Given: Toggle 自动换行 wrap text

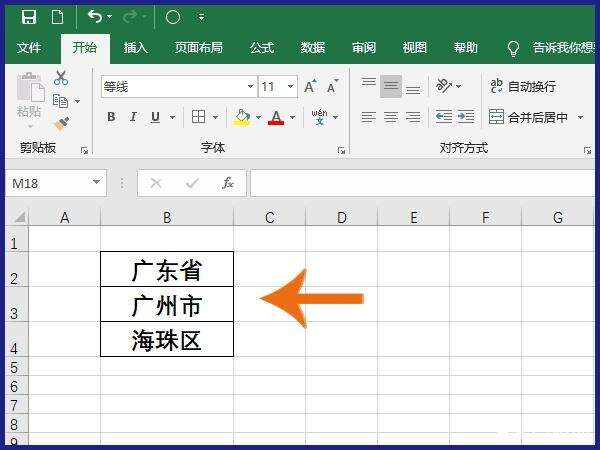Looking at the screenshot, I should coord(523,86).
